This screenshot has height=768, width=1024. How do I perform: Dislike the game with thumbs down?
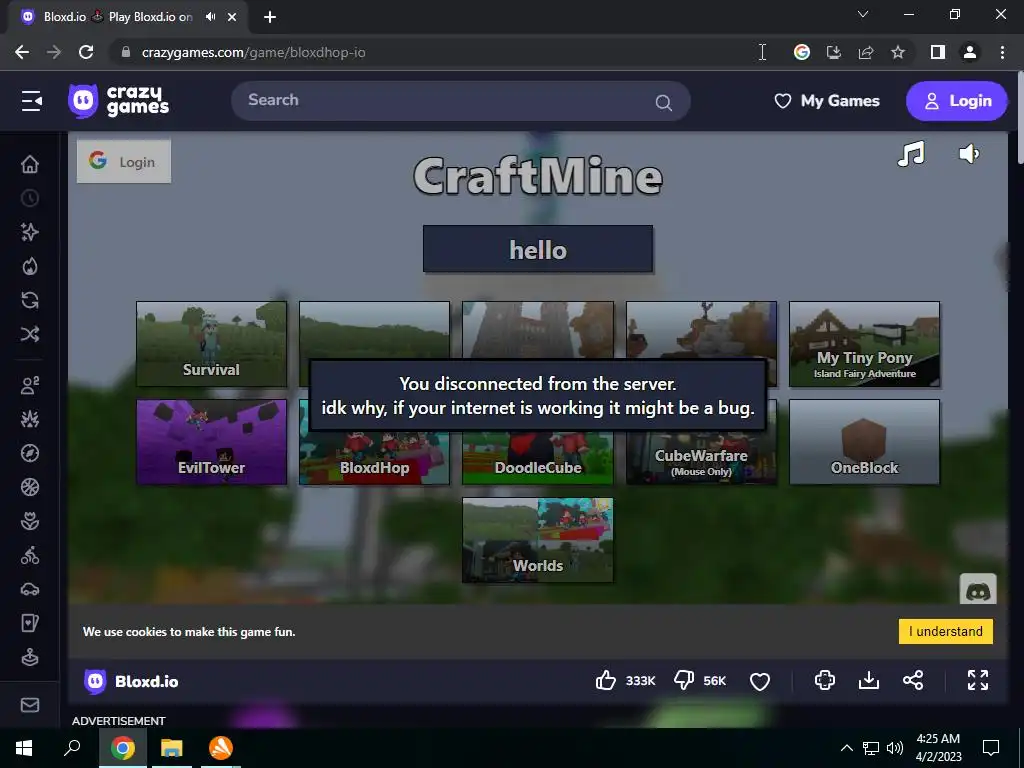click(683, 680)
